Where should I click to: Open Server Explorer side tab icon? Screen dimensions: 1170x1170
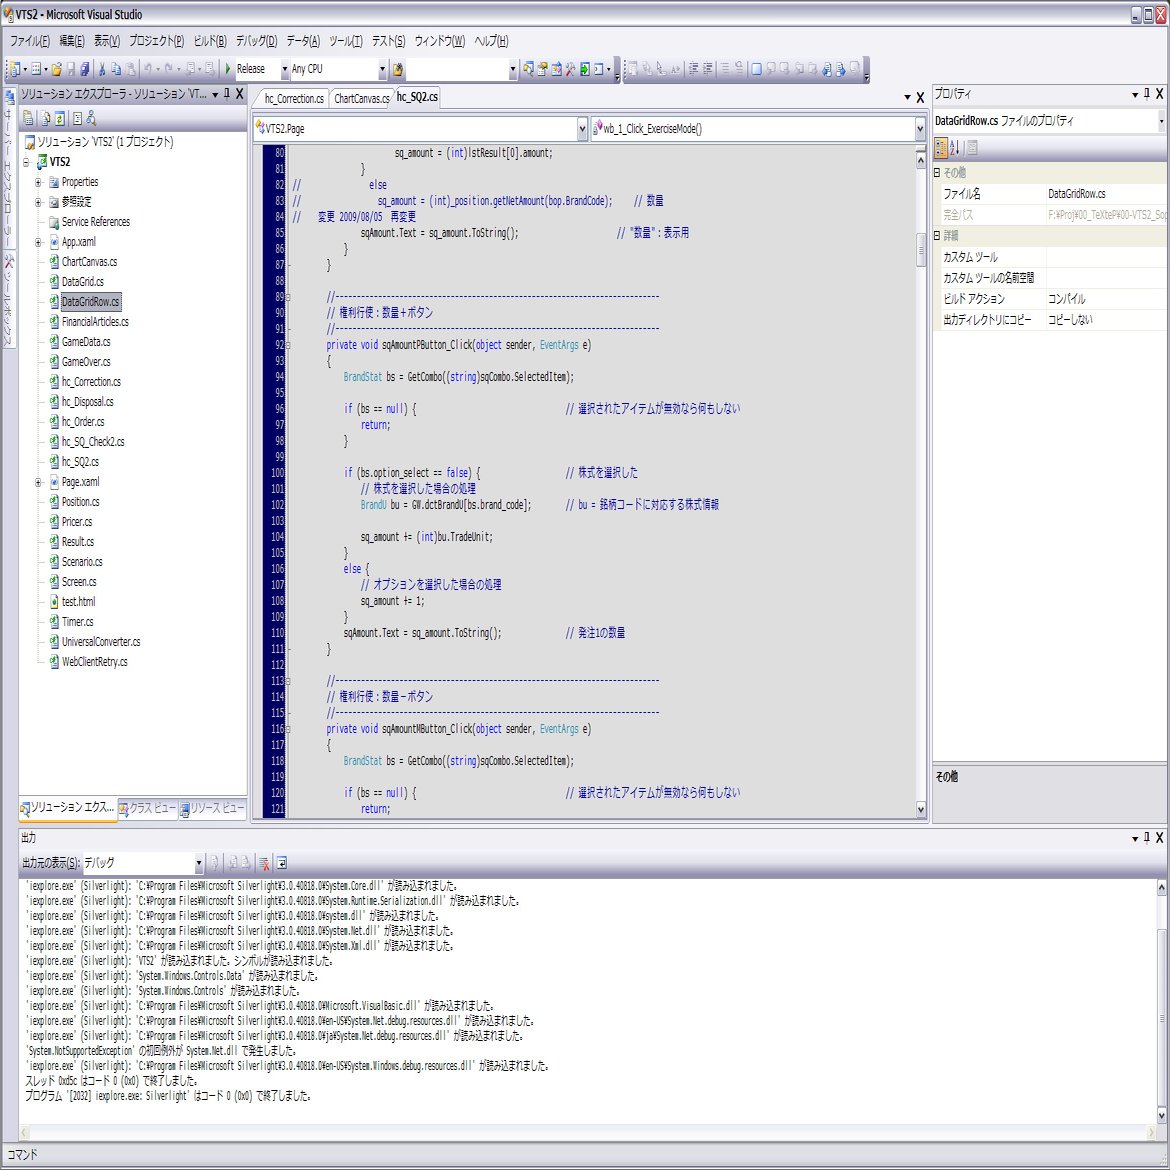[x=10, y=98]
